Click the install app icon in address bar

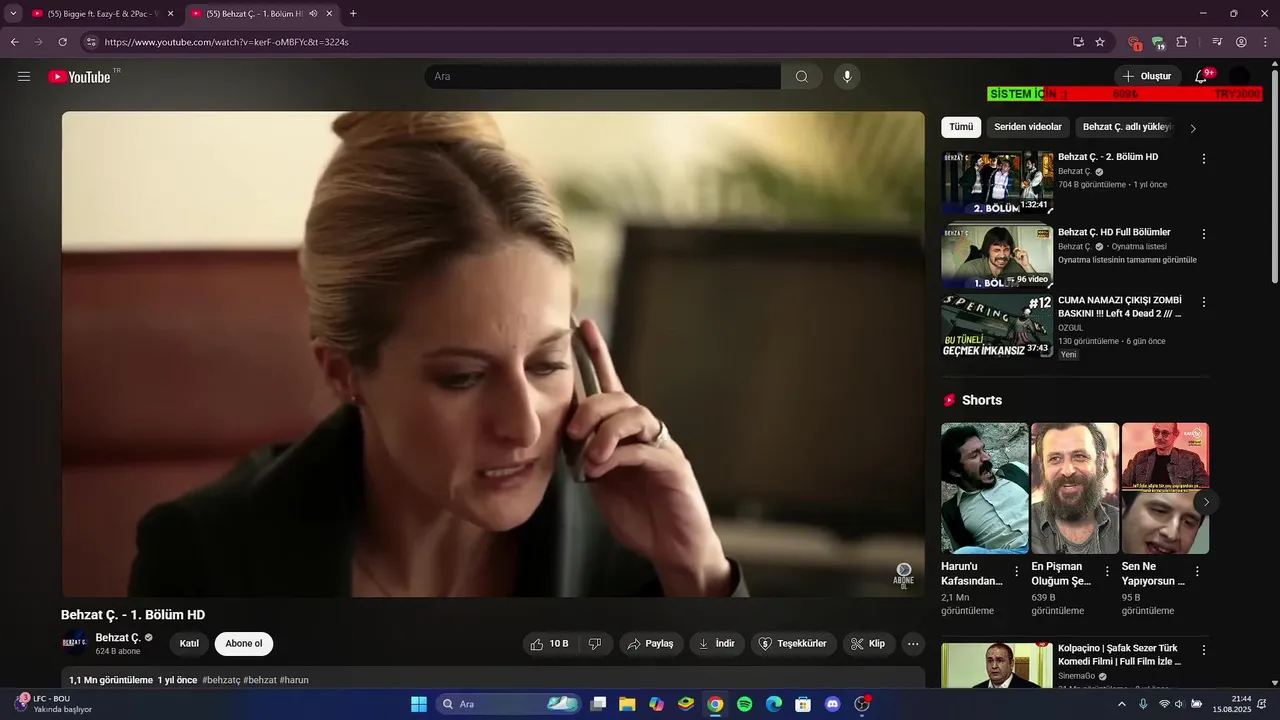tap(1078, 42)
